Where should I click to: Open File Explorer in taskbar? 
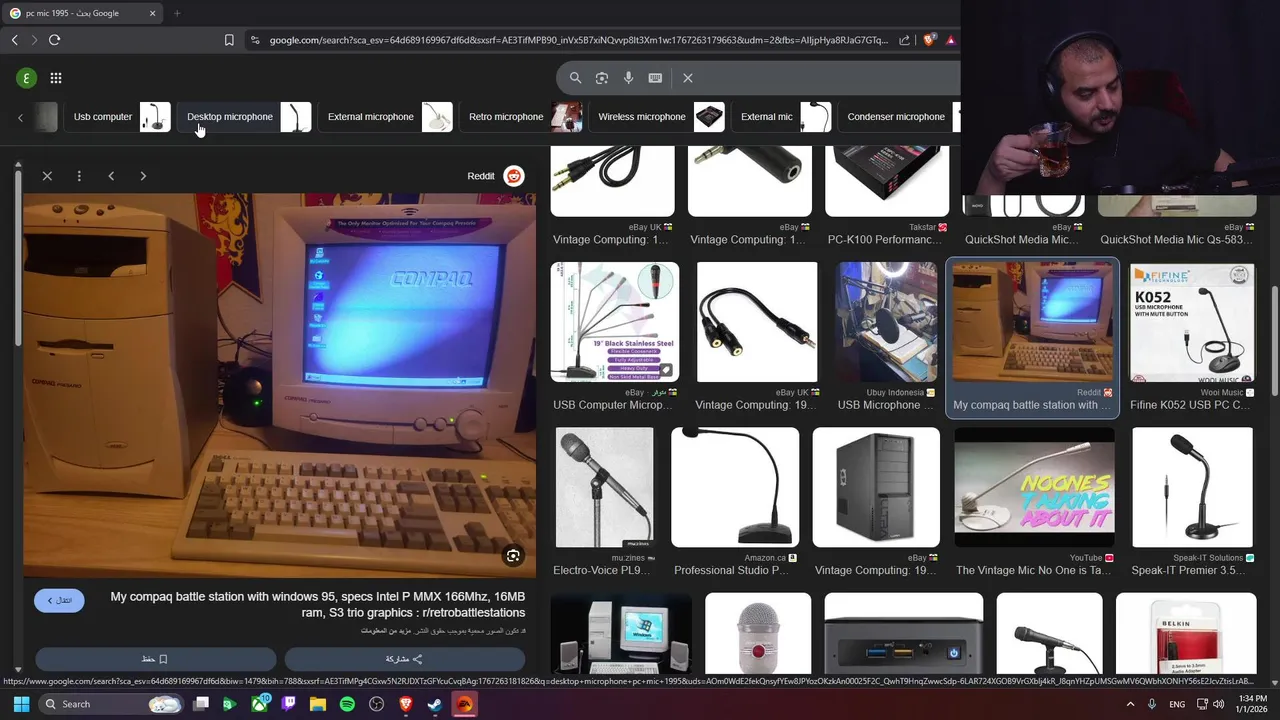(x=318, y=704)
